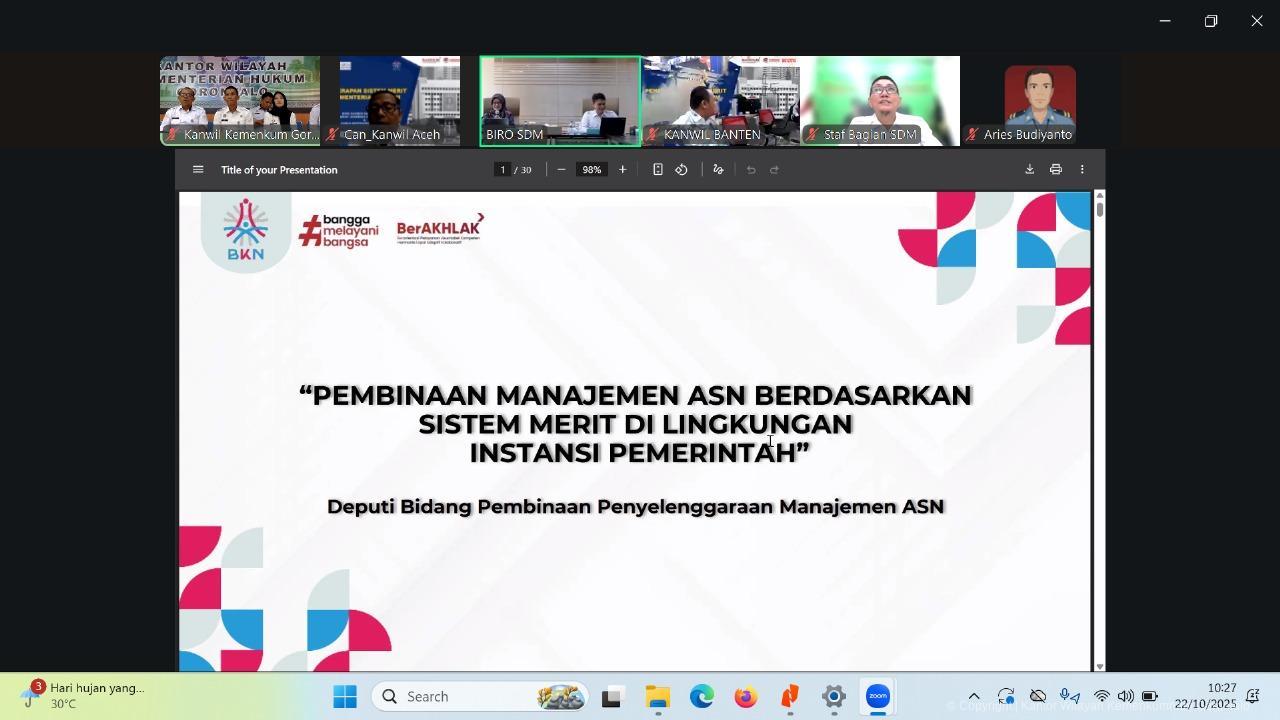Enable the draw annotation tool
Viewport: 1280px width, 720px height.
click(x=718, y=170)
